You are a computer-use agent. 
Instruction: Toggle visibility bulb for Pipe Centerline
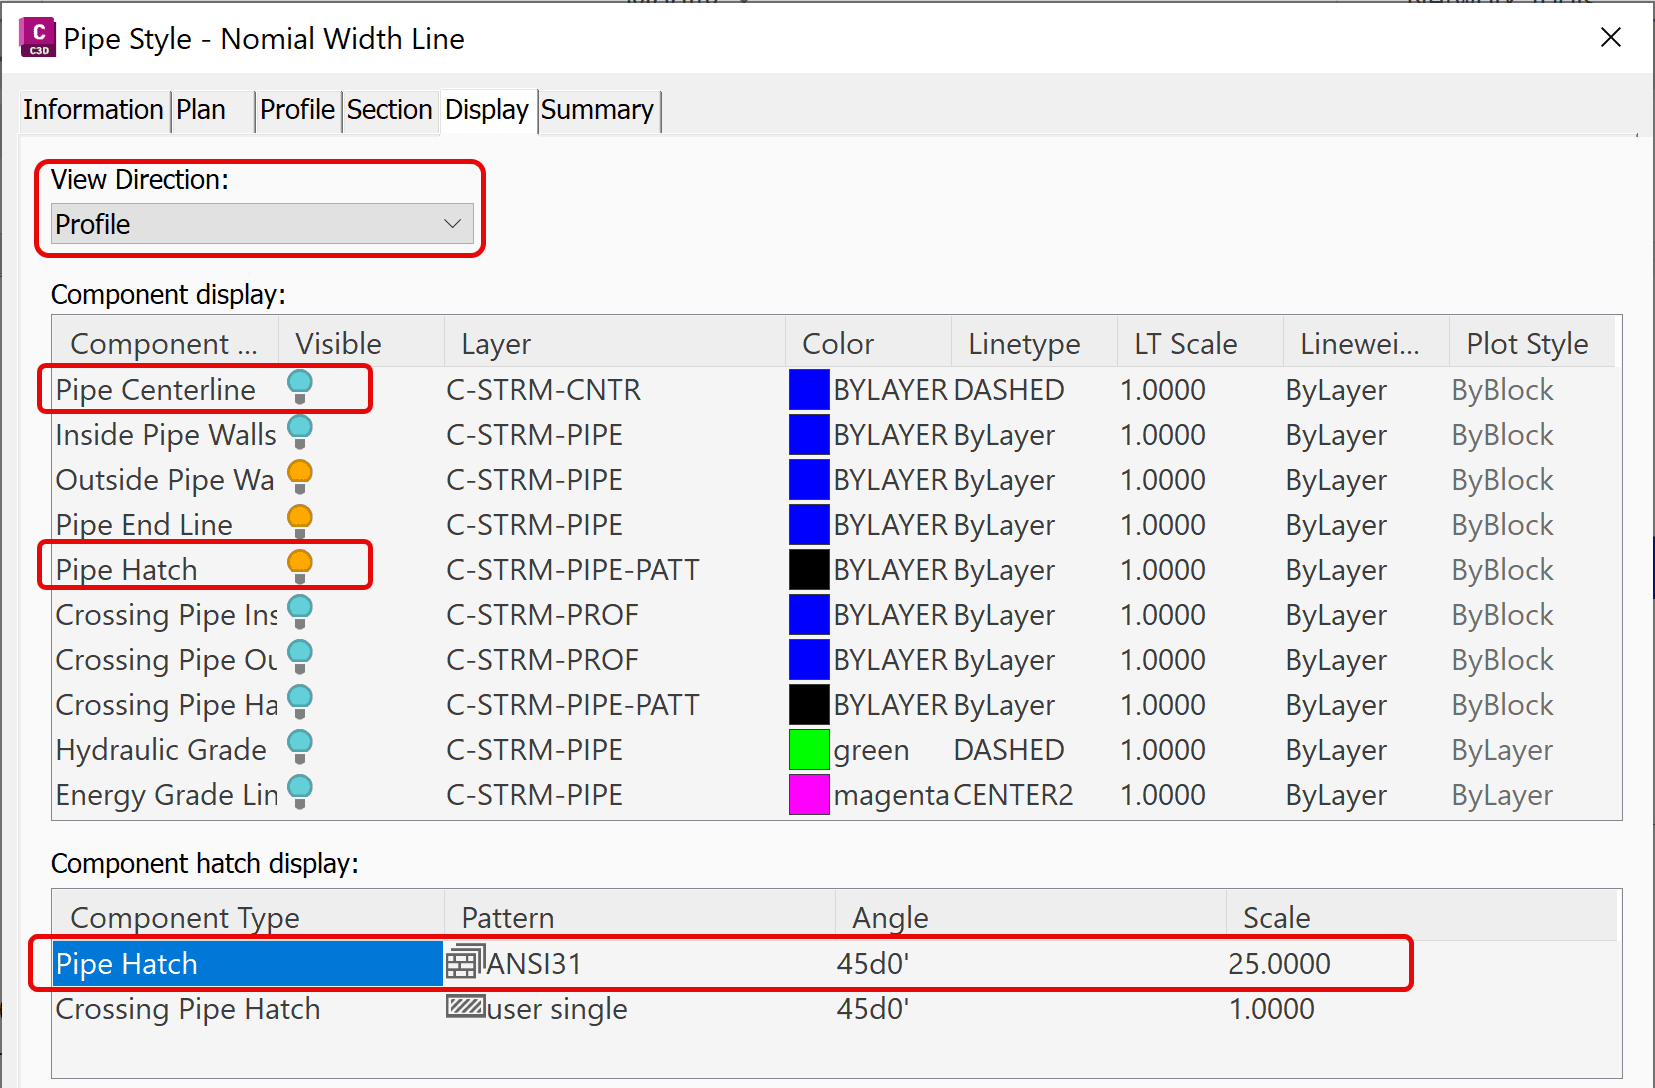tap(300, 387)
